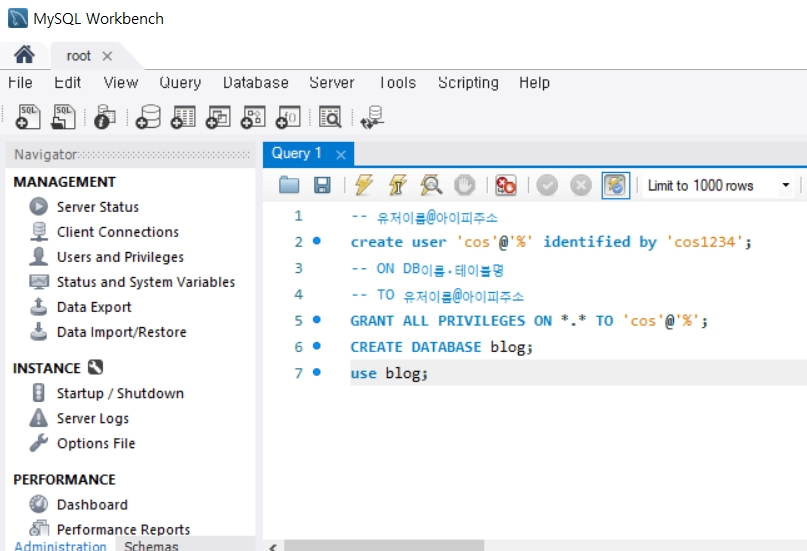Create a new table icon
The image size is (807, 551).
tap(183, 117)
